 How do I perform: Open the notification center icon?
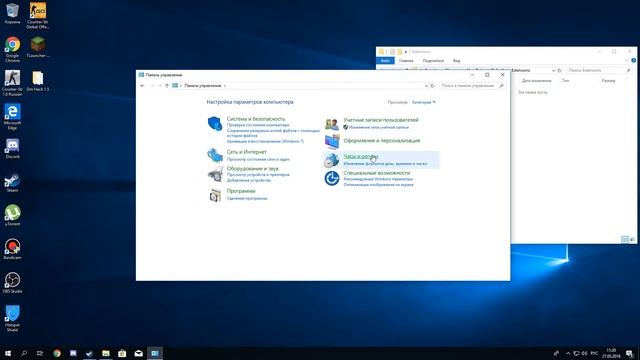click(x=629, y=353)
